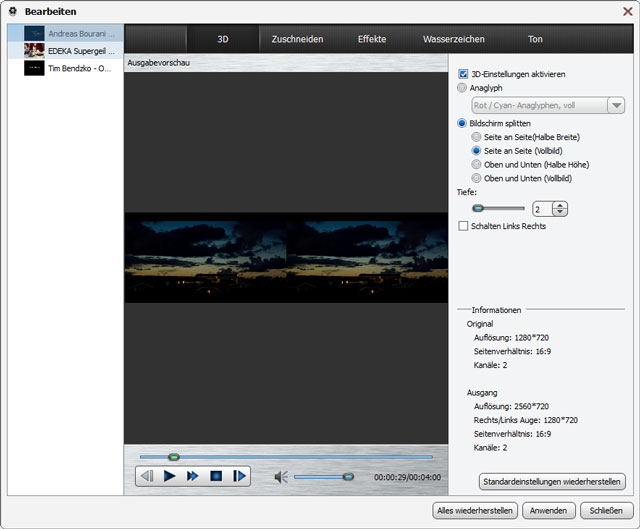Click the output Auflösung: 2560*720 text
640x529 pixels.
pos(511,406)
